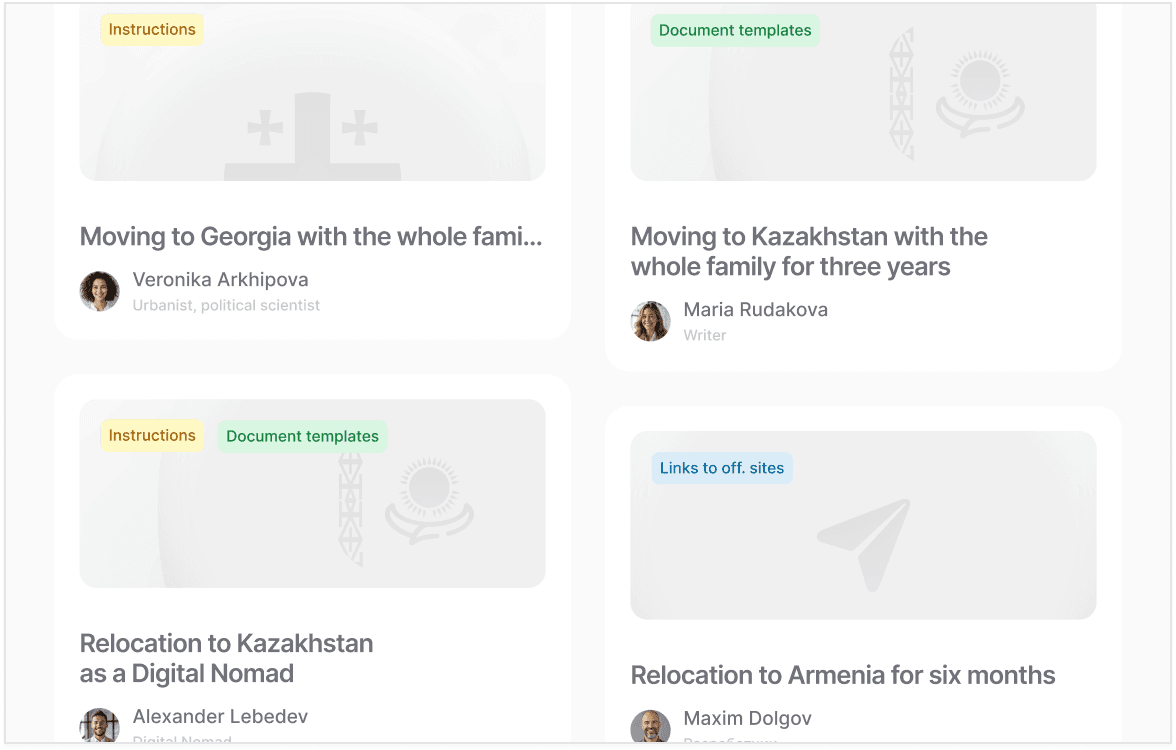The width and height of the screenshot is (1176, 750).
Task: Click Maria Rudakova's avatar photo
Action: click(650, 321)
